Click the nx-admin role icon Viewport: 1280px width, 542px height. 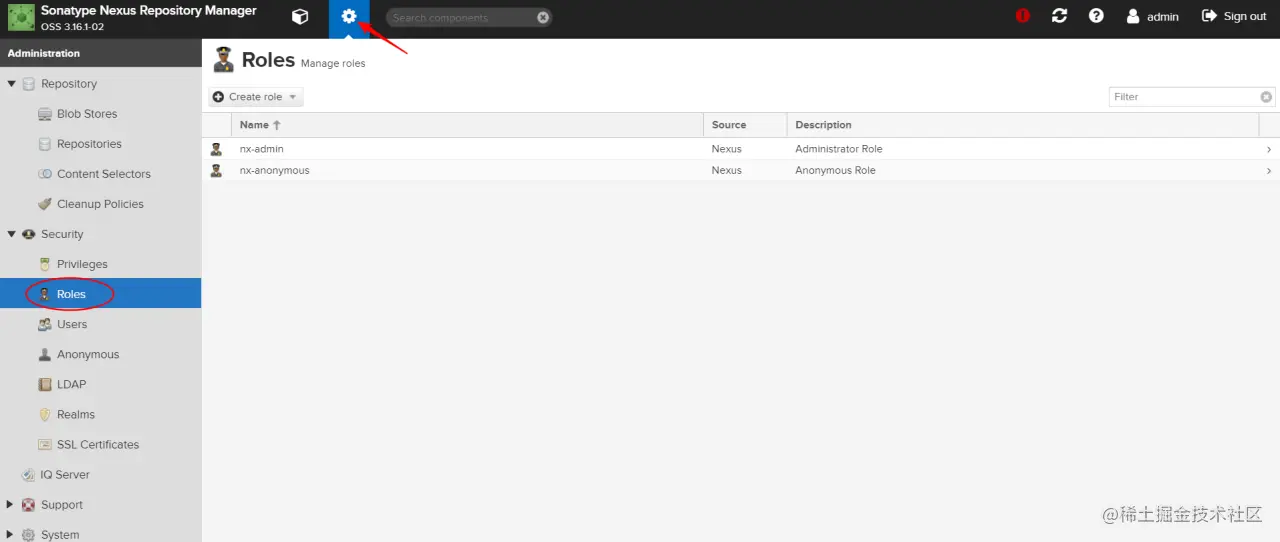tap(216, 149)
